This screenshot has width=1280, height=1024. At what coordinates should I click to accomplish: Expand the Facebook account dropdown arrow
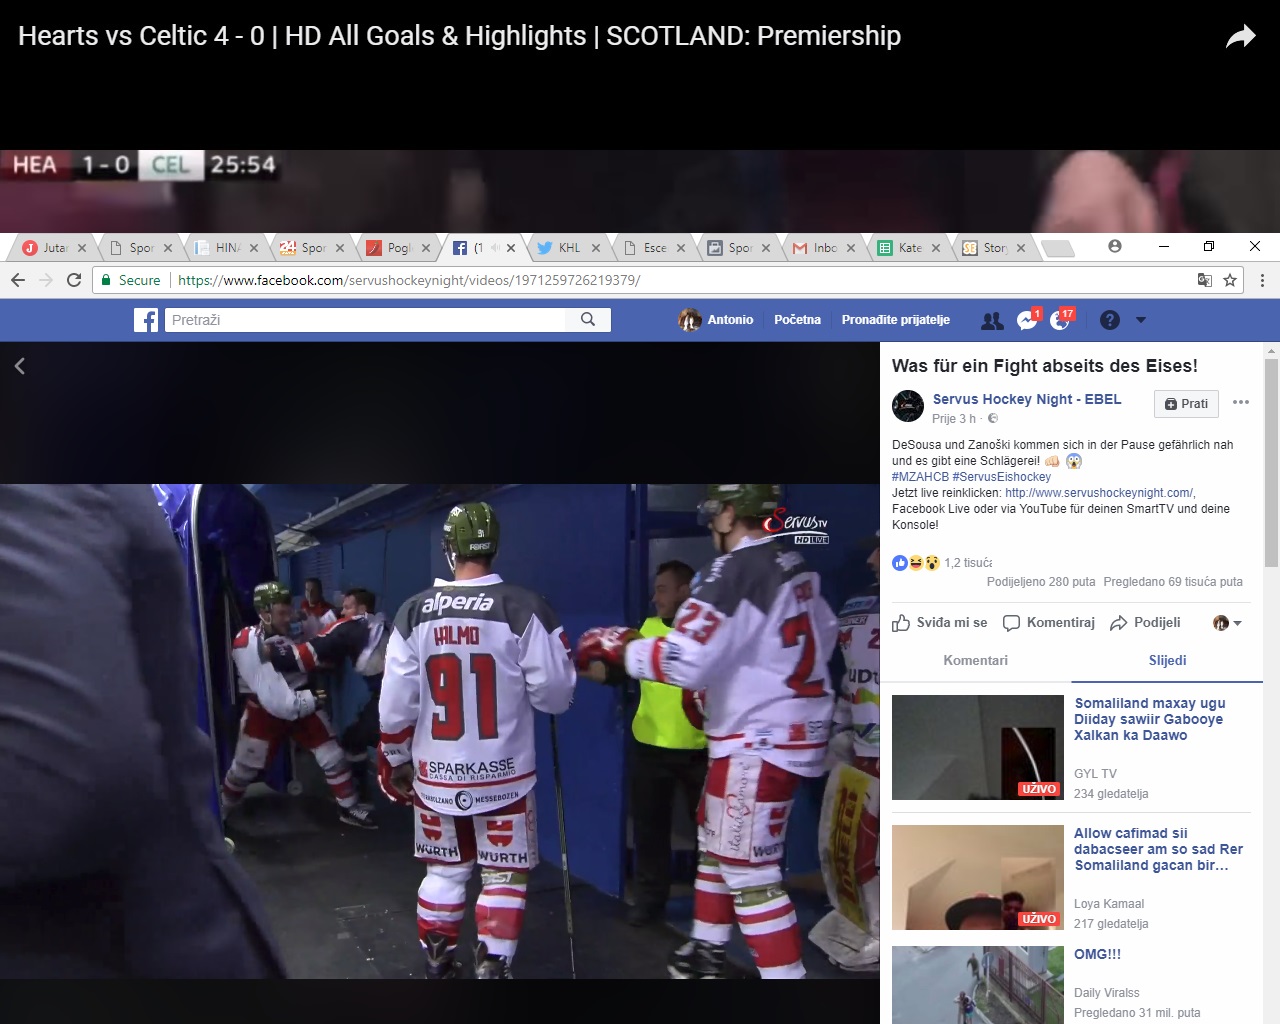(1141, 320)
